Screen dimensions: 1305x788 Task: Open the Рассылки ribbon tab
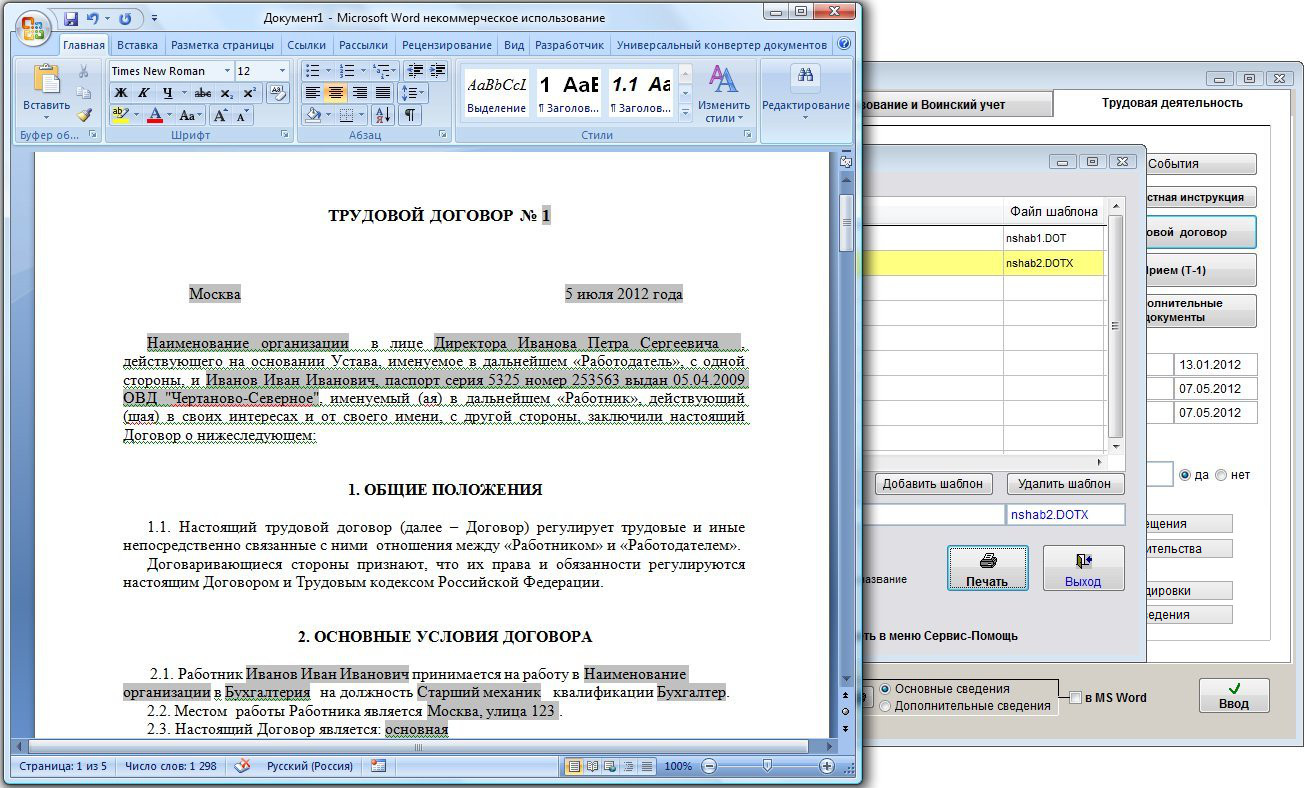tap(363, 45)
